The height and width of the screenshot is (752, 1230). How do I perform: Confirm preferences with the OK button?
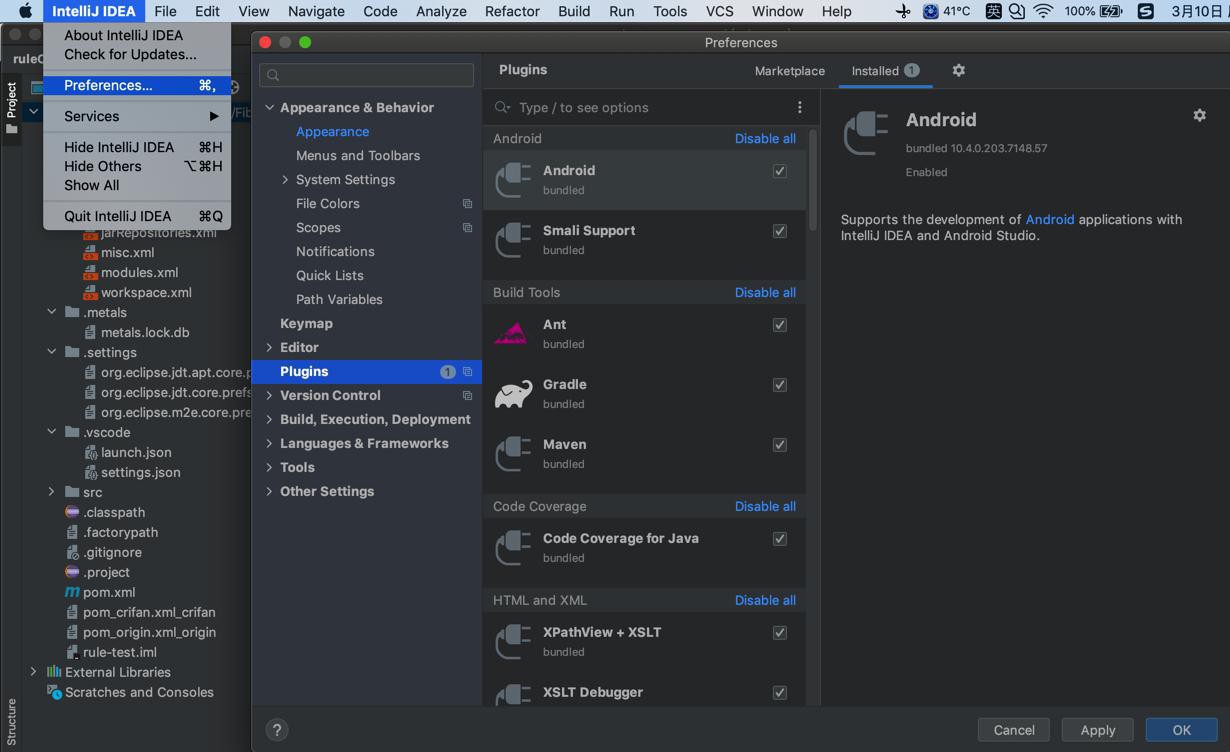[x=1182, y=730]
